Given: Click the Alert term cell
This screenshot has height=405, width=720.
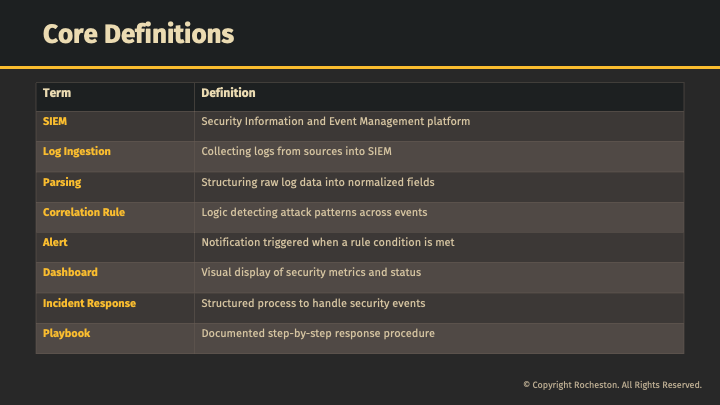Looking at the screenshot, I should click(57, 242).
